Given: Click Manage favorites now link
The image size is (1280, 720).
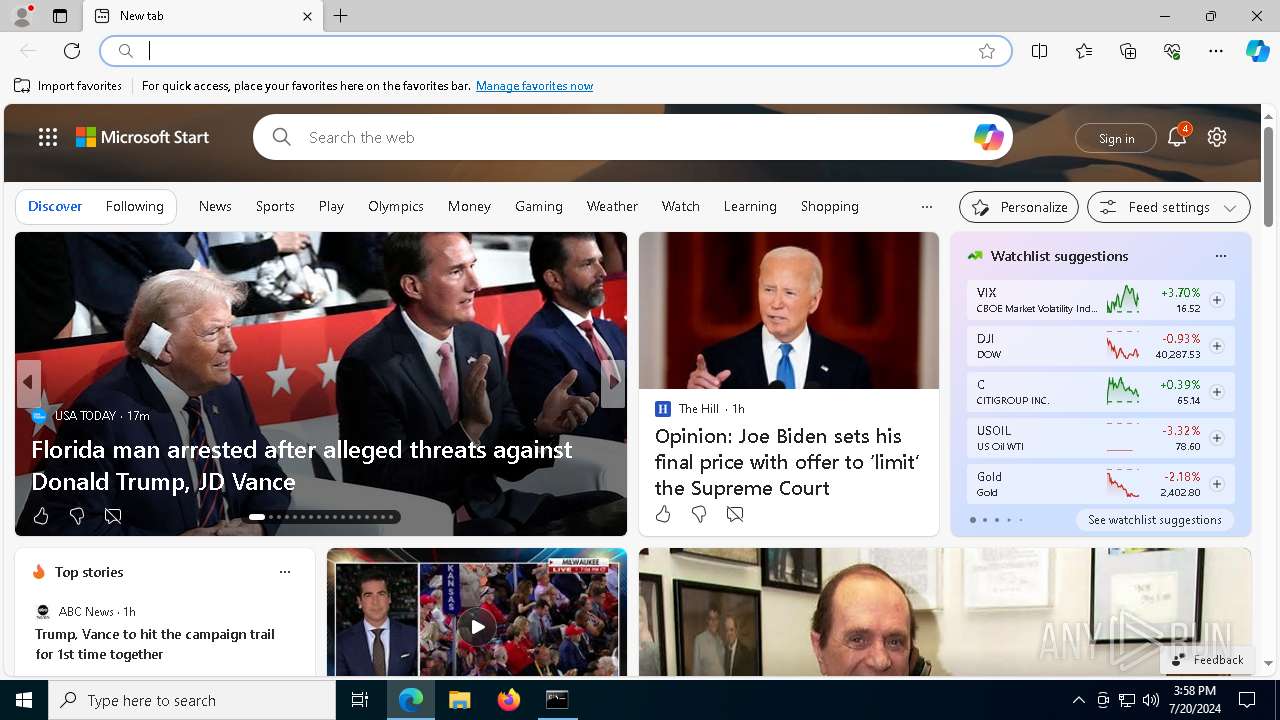Looking at the screenshot, I should pos(534,86).
